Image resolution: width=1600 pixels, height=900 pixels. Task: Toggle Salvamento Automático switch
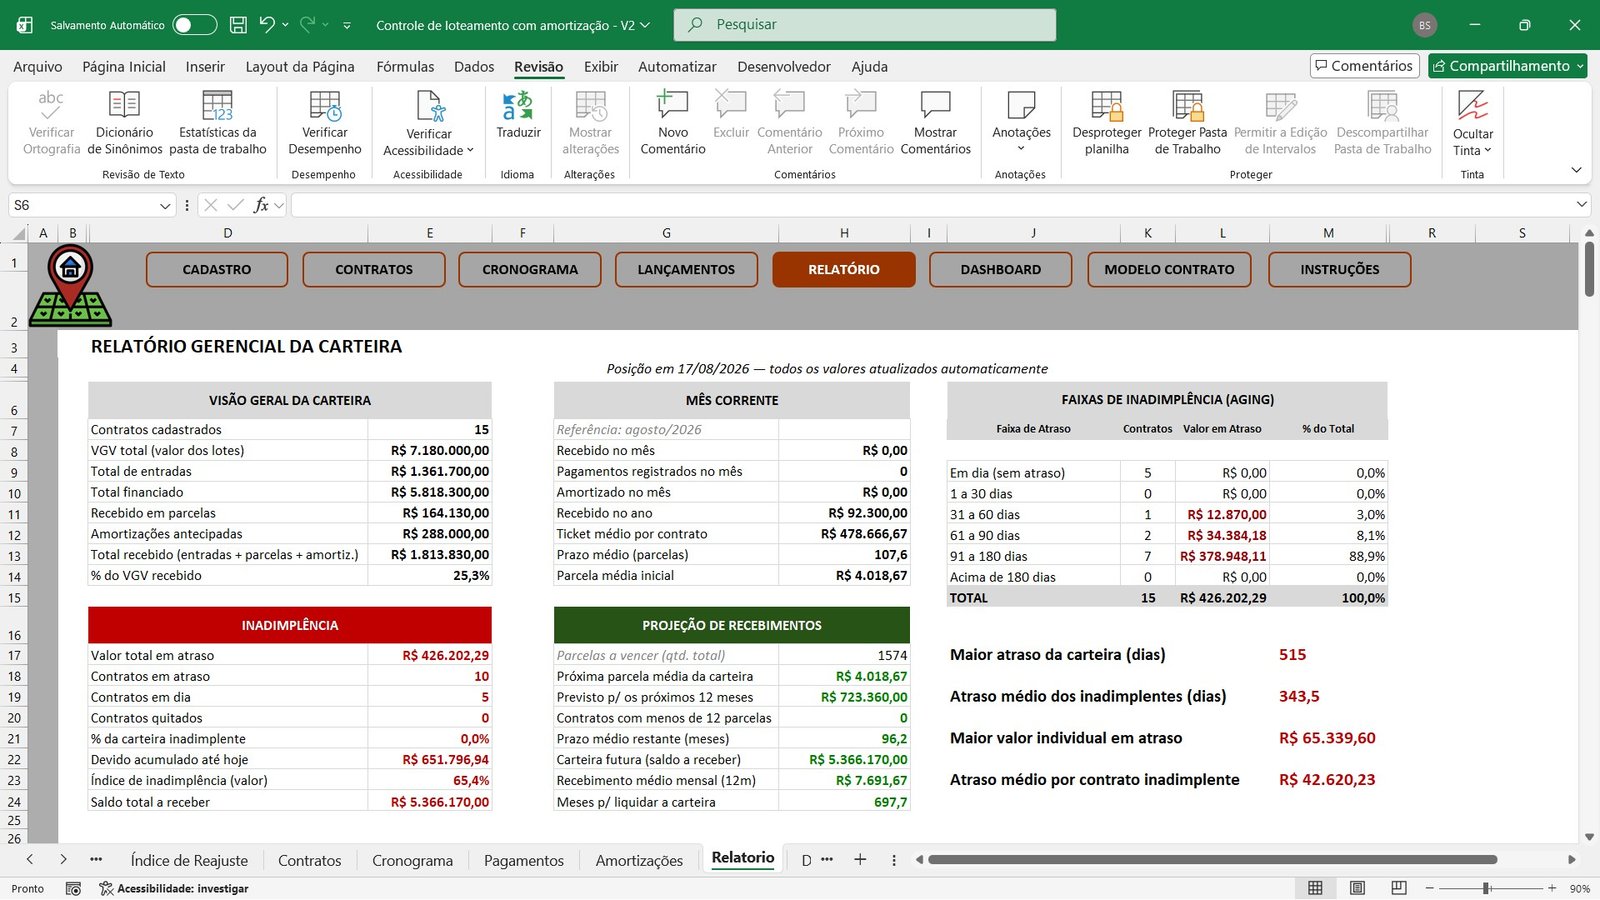click(x=195, y=25)
